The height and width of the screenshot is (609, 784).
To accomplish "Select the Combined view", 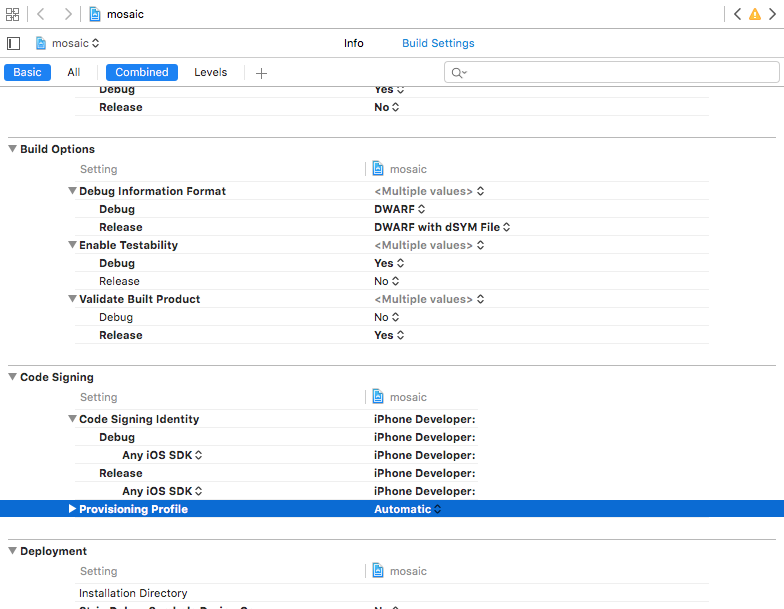I will [142, 72].
